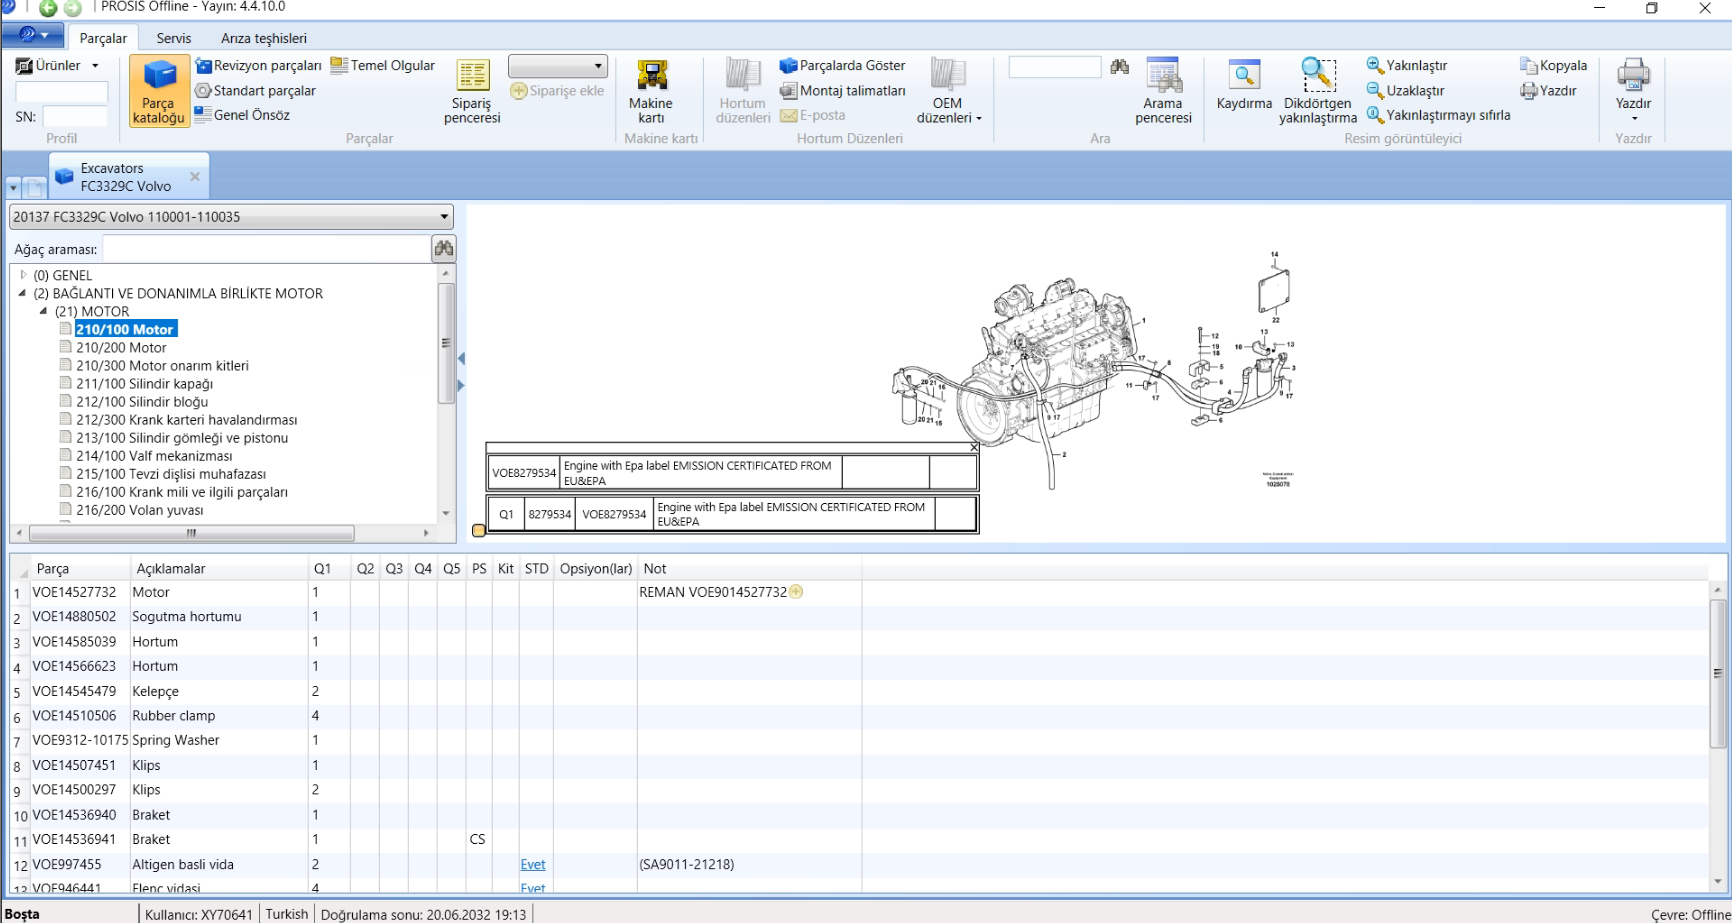Click Parçalarda Göster button
Viewport: 1732px width, 923px height.
pos(842,66)
